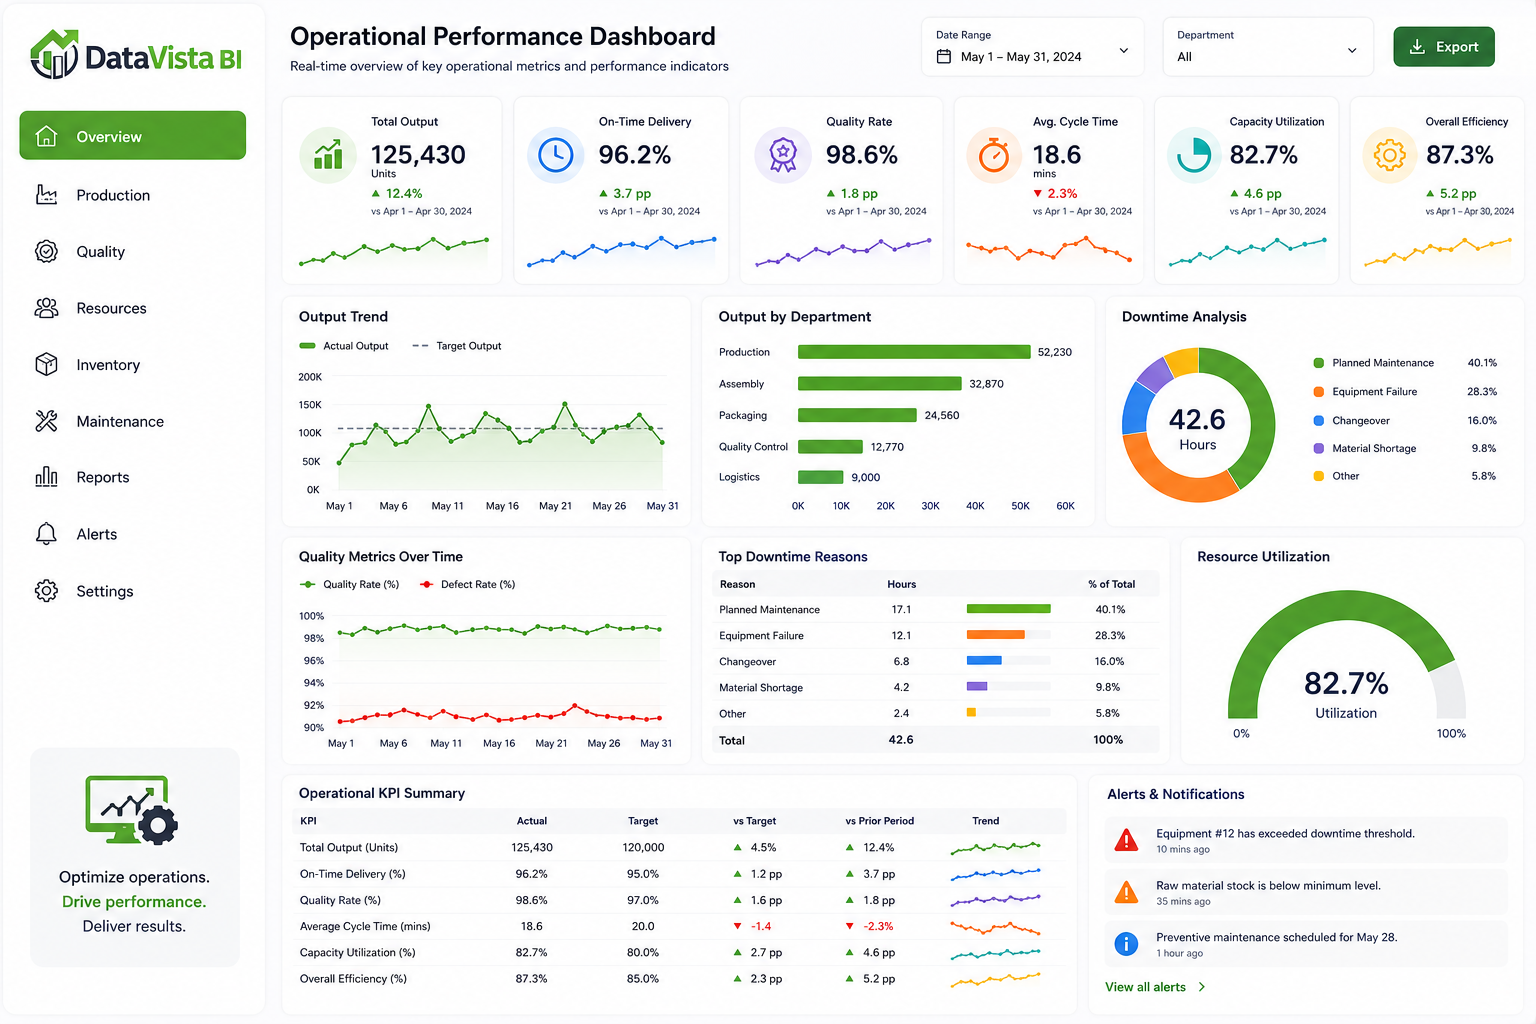Open the Reports section
This screenshot has width=1536, height=1024.
133,478
